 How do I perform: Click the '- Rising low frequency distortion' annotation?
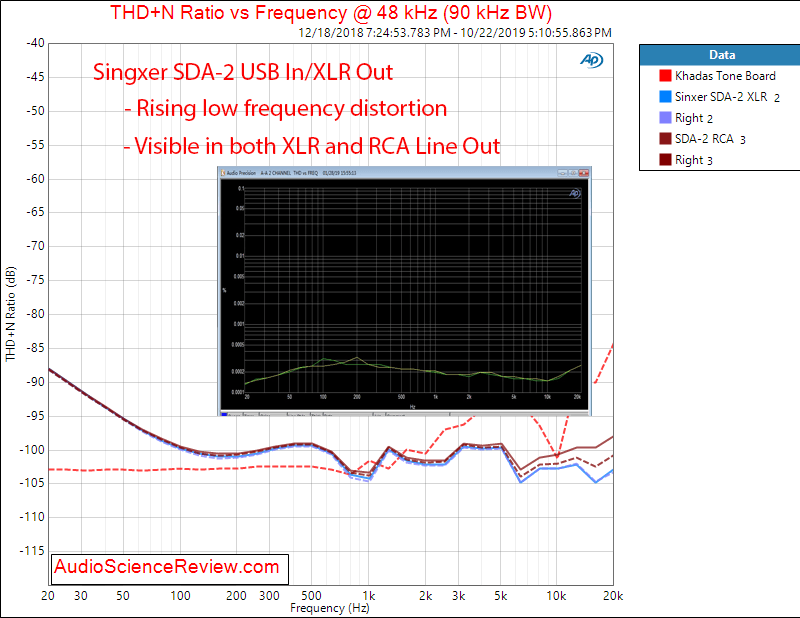[286, 109]
